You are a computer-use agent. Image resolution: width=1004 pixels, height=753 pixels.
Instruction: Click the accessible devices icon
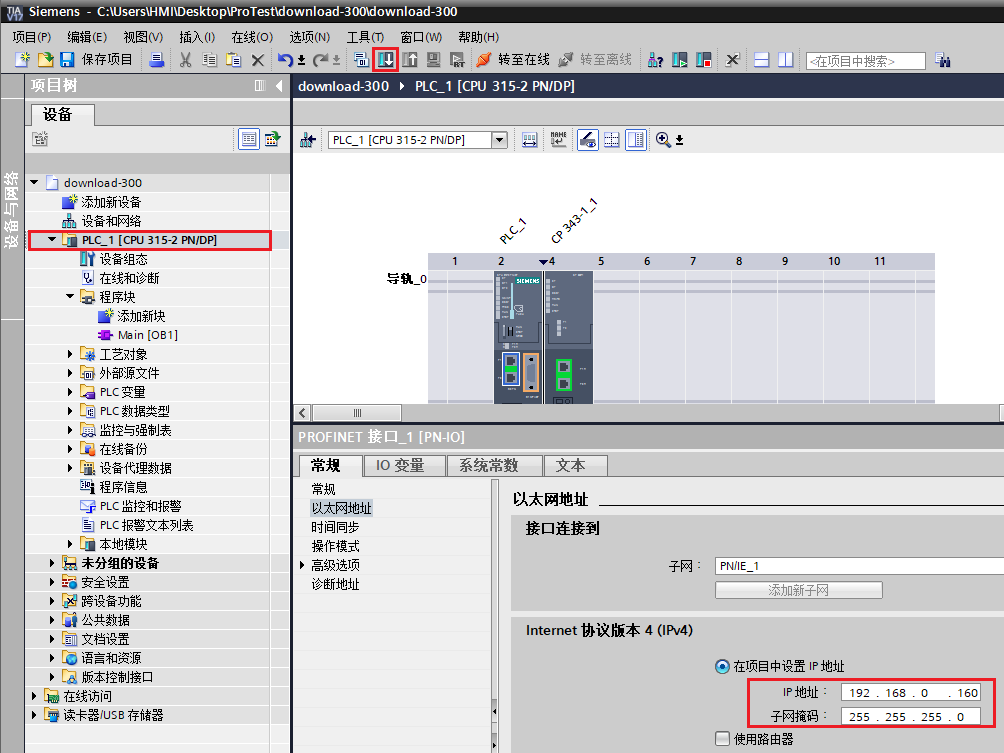(655, 60)
